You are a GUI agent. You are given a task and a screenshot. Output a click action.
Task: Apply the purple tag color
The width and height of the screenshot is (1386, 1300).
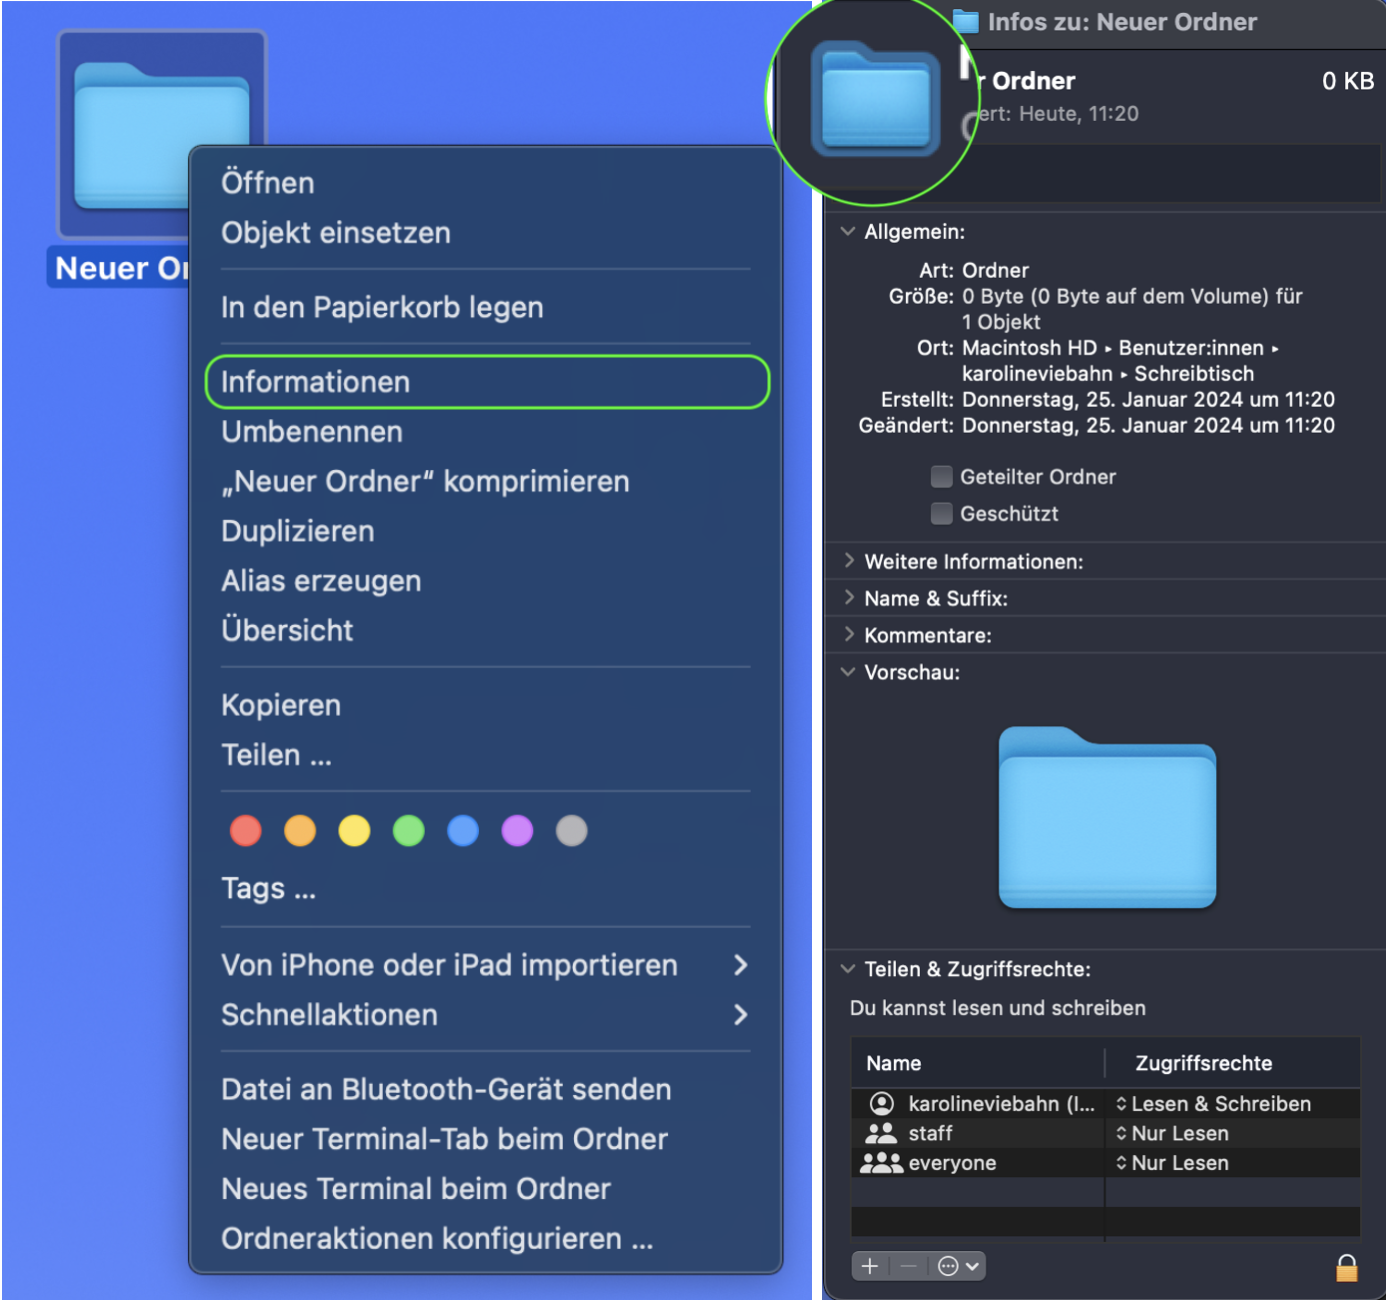click(517, 830)
